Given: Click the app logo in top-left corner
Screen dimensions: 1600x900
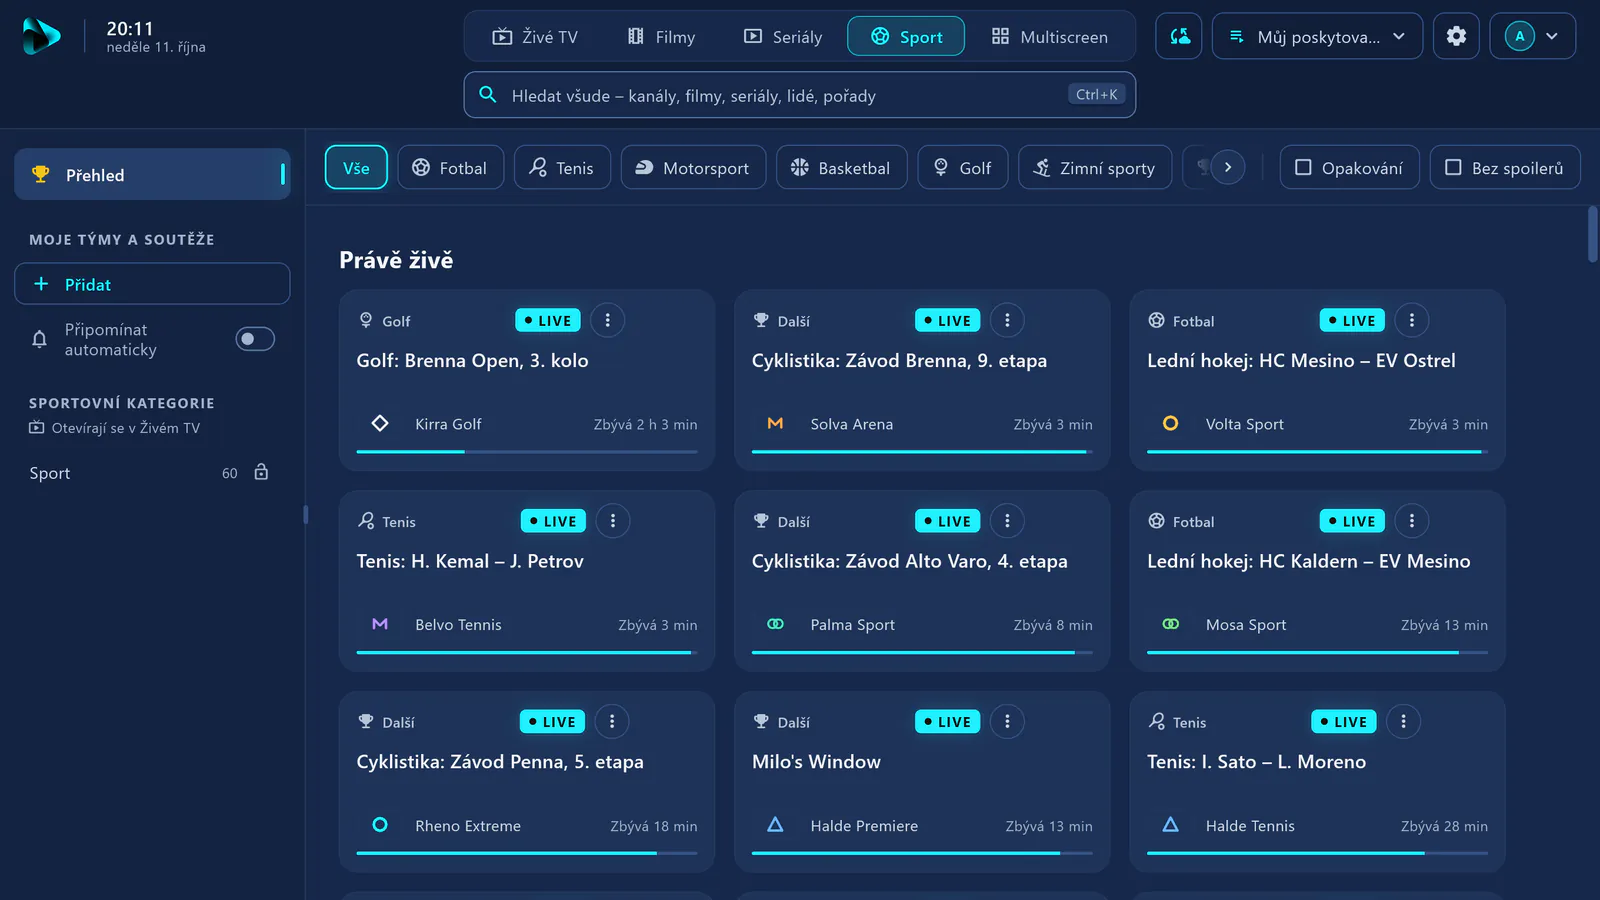Looking at the screenshot, I should [x=41, y=37].
